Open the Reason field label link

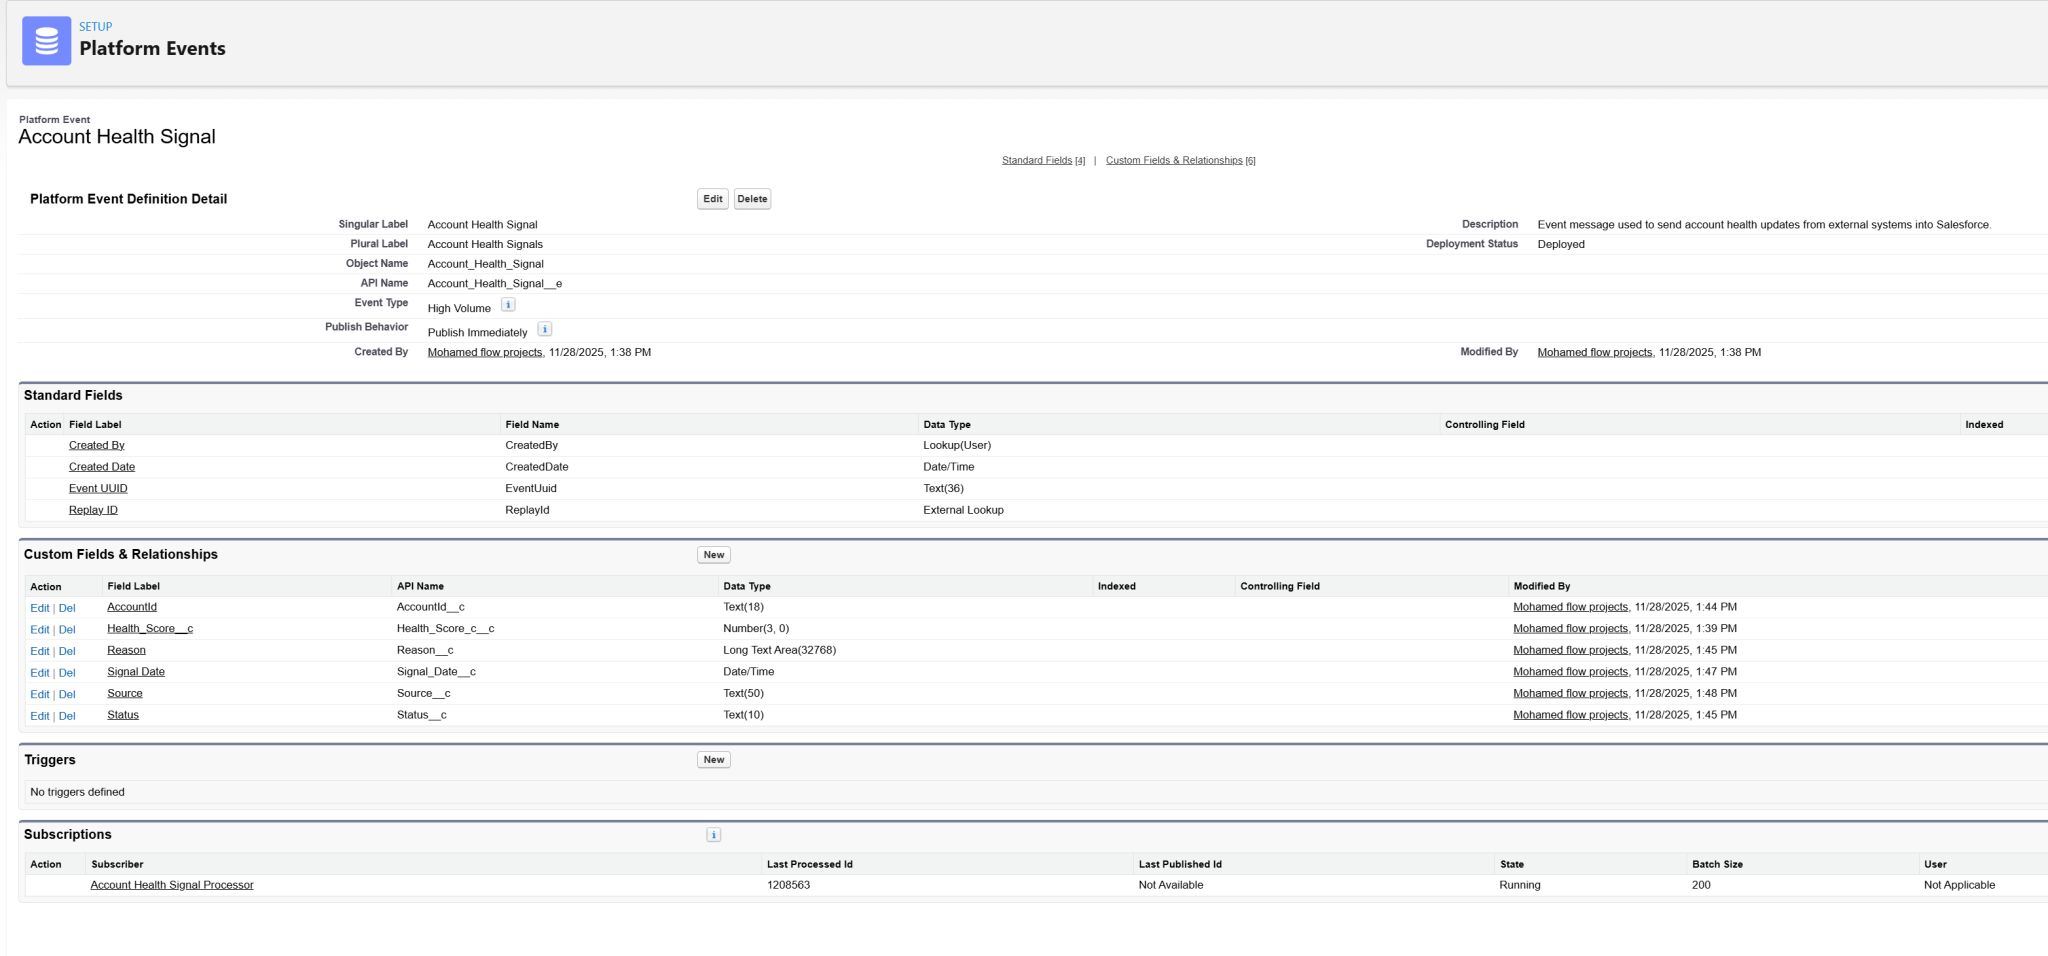tap(126, 650)
